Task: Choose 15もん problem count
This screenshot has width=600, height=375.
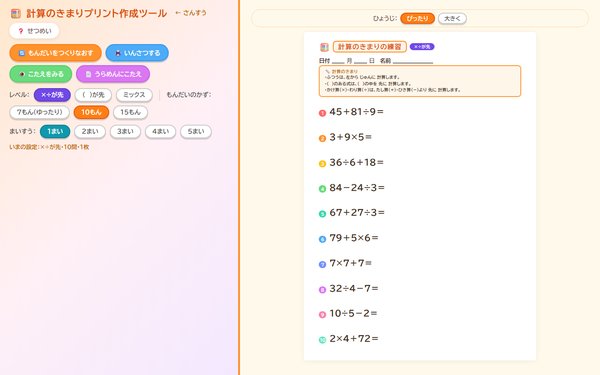Action: (130, 112)
